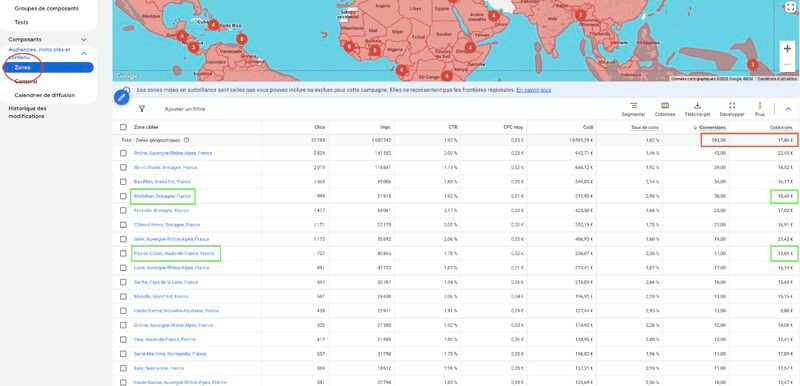Follow the En savoir plus link
This screenshot has height=386, width=800.
(534, 90)
